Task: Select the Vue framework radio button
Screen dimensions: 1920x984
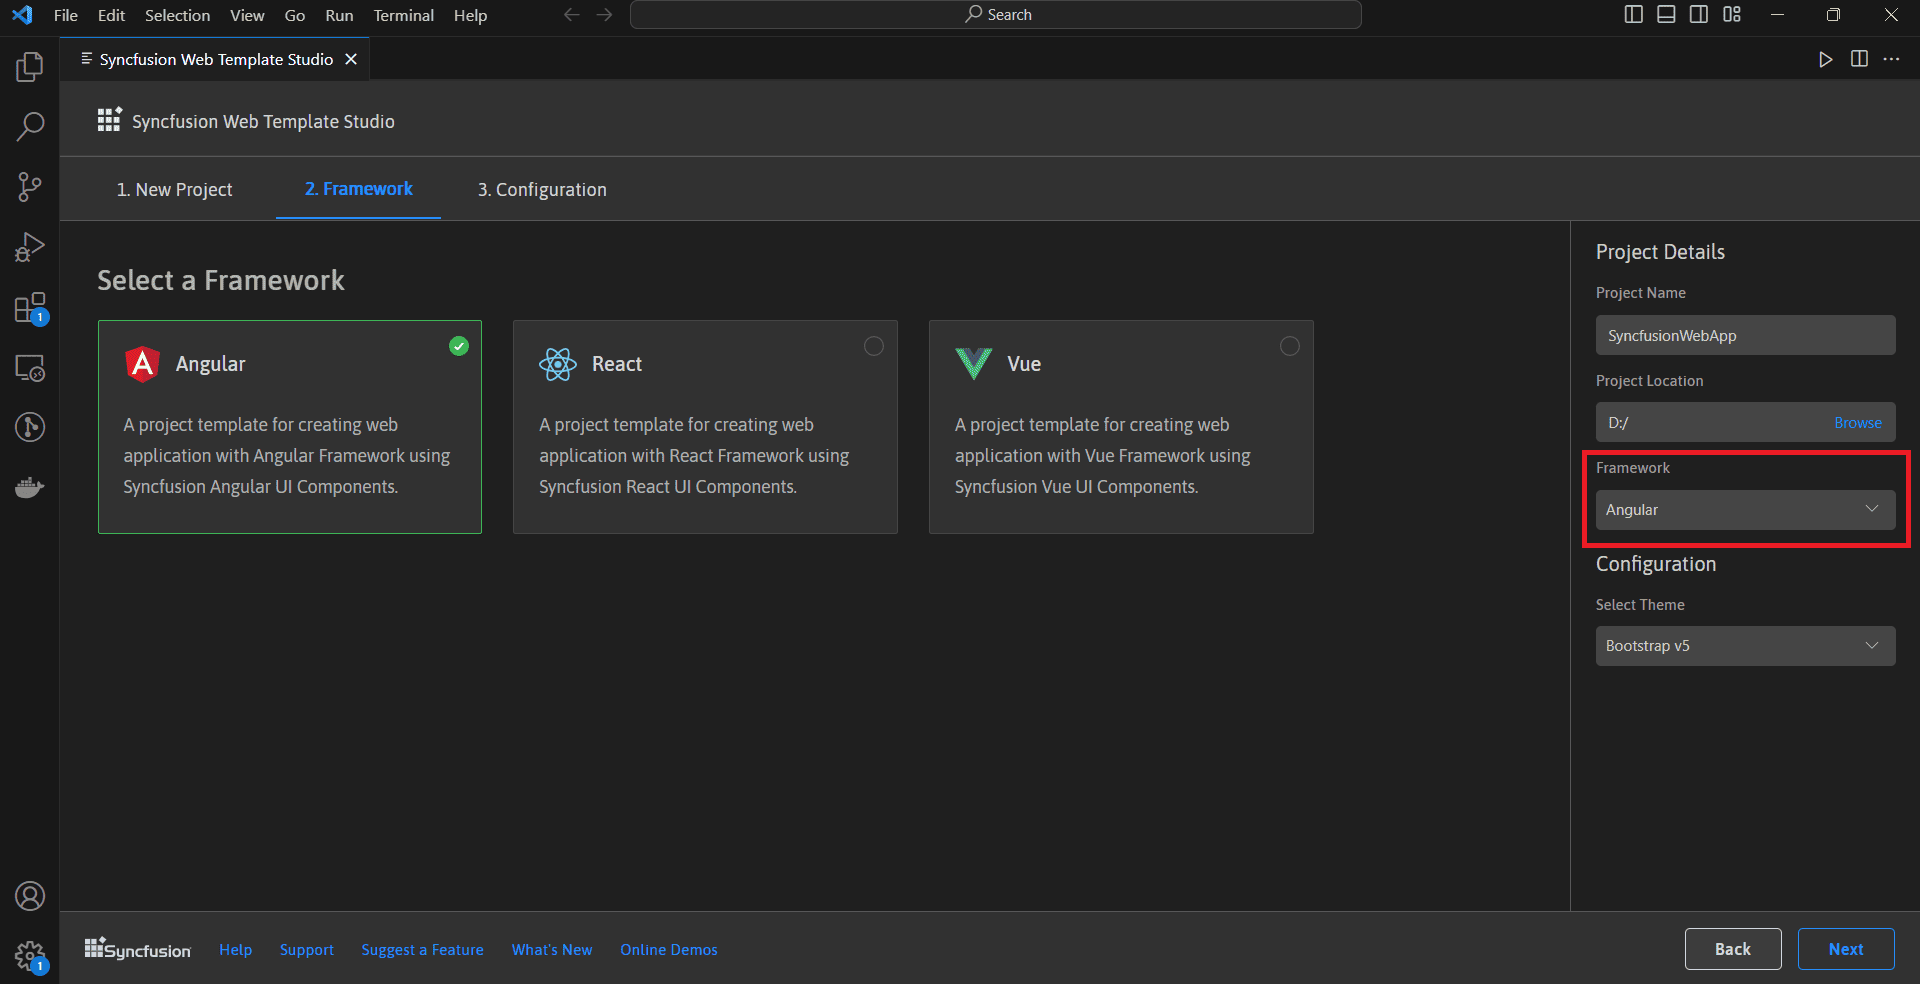Action: (1290, 346)
